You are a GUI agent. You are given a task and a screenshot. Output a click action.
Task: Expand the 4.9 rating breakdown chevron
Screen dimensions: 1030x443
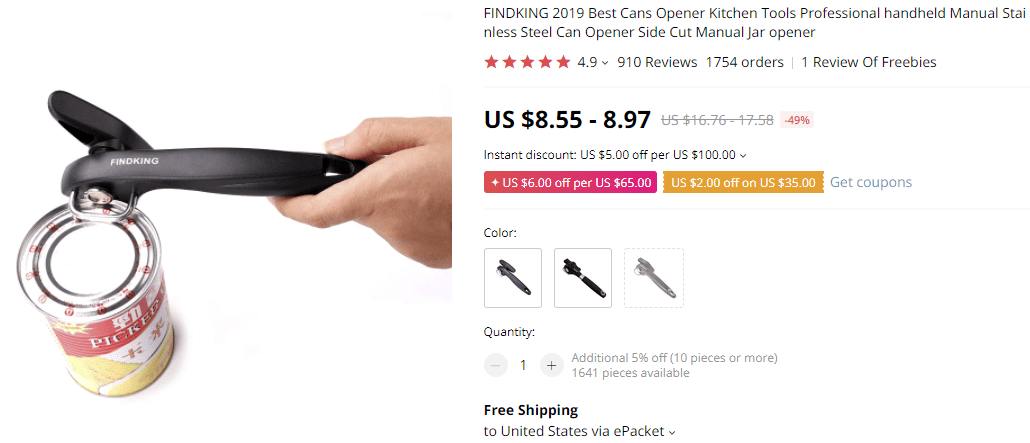(606, 63)
